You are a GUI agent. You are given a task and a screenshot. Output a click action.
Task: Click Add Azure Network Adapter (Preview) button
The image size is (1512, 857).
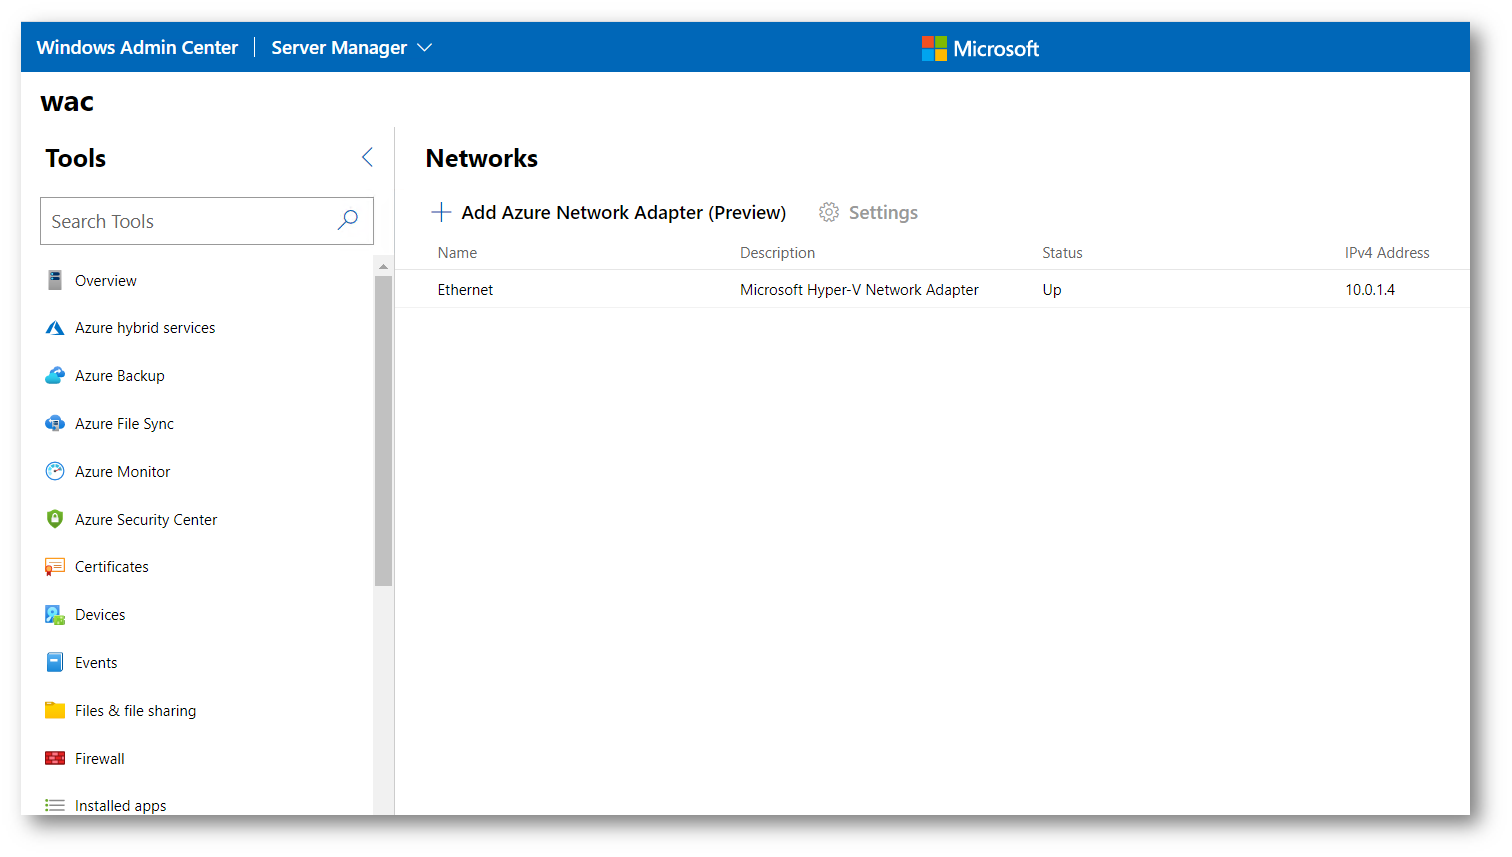(x=609, y=212)
